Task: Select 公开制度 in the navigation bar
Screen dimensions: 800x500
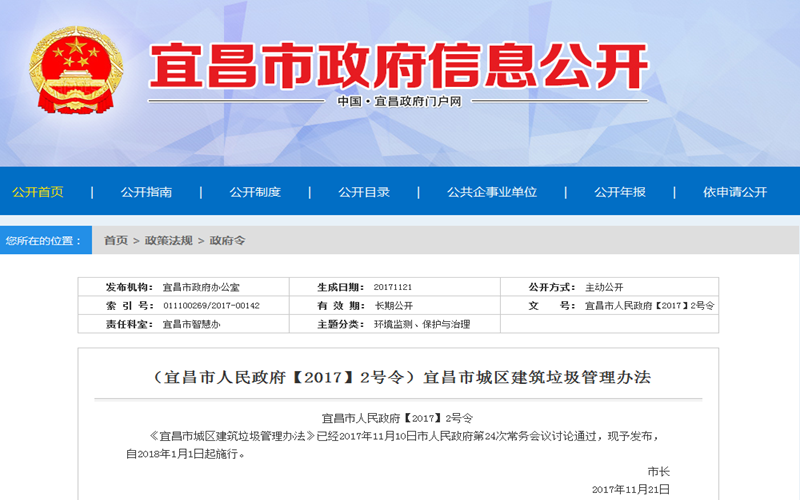Action: coord(255,192)
